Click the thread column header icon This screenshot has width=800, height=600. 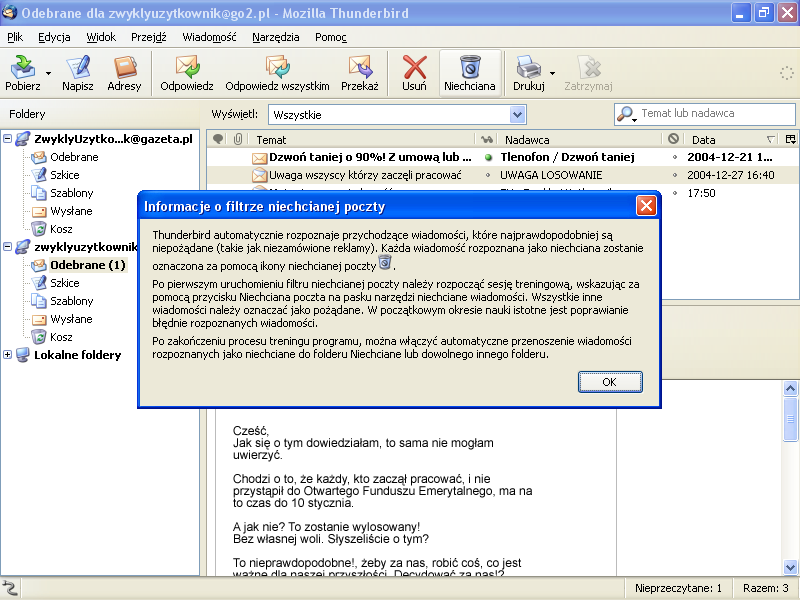[x=218, y=139]
